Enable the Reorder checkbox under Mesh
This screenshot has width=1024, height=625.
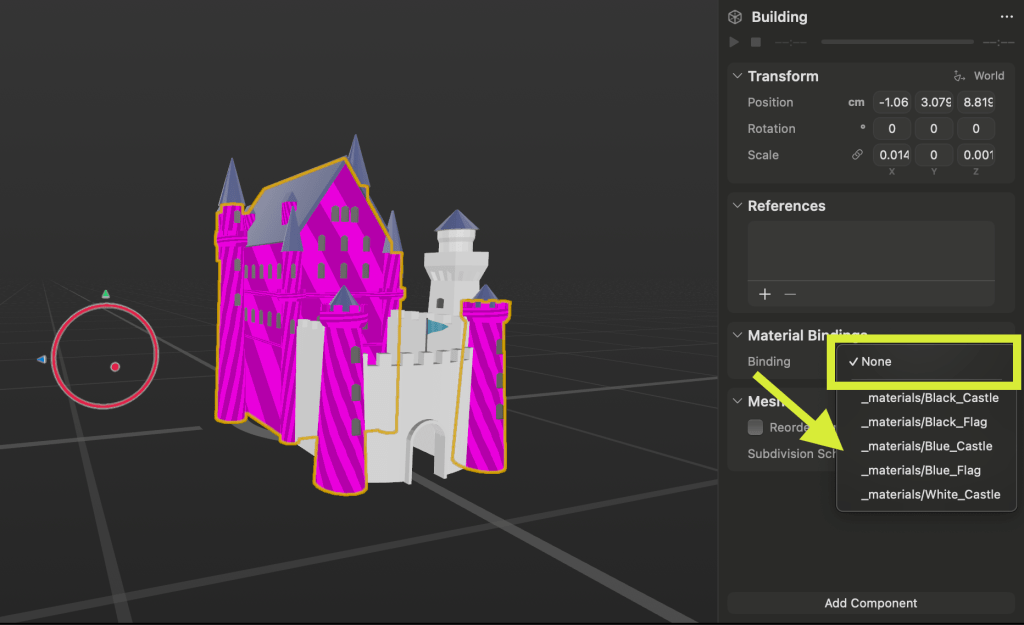(x=757, y=427)
